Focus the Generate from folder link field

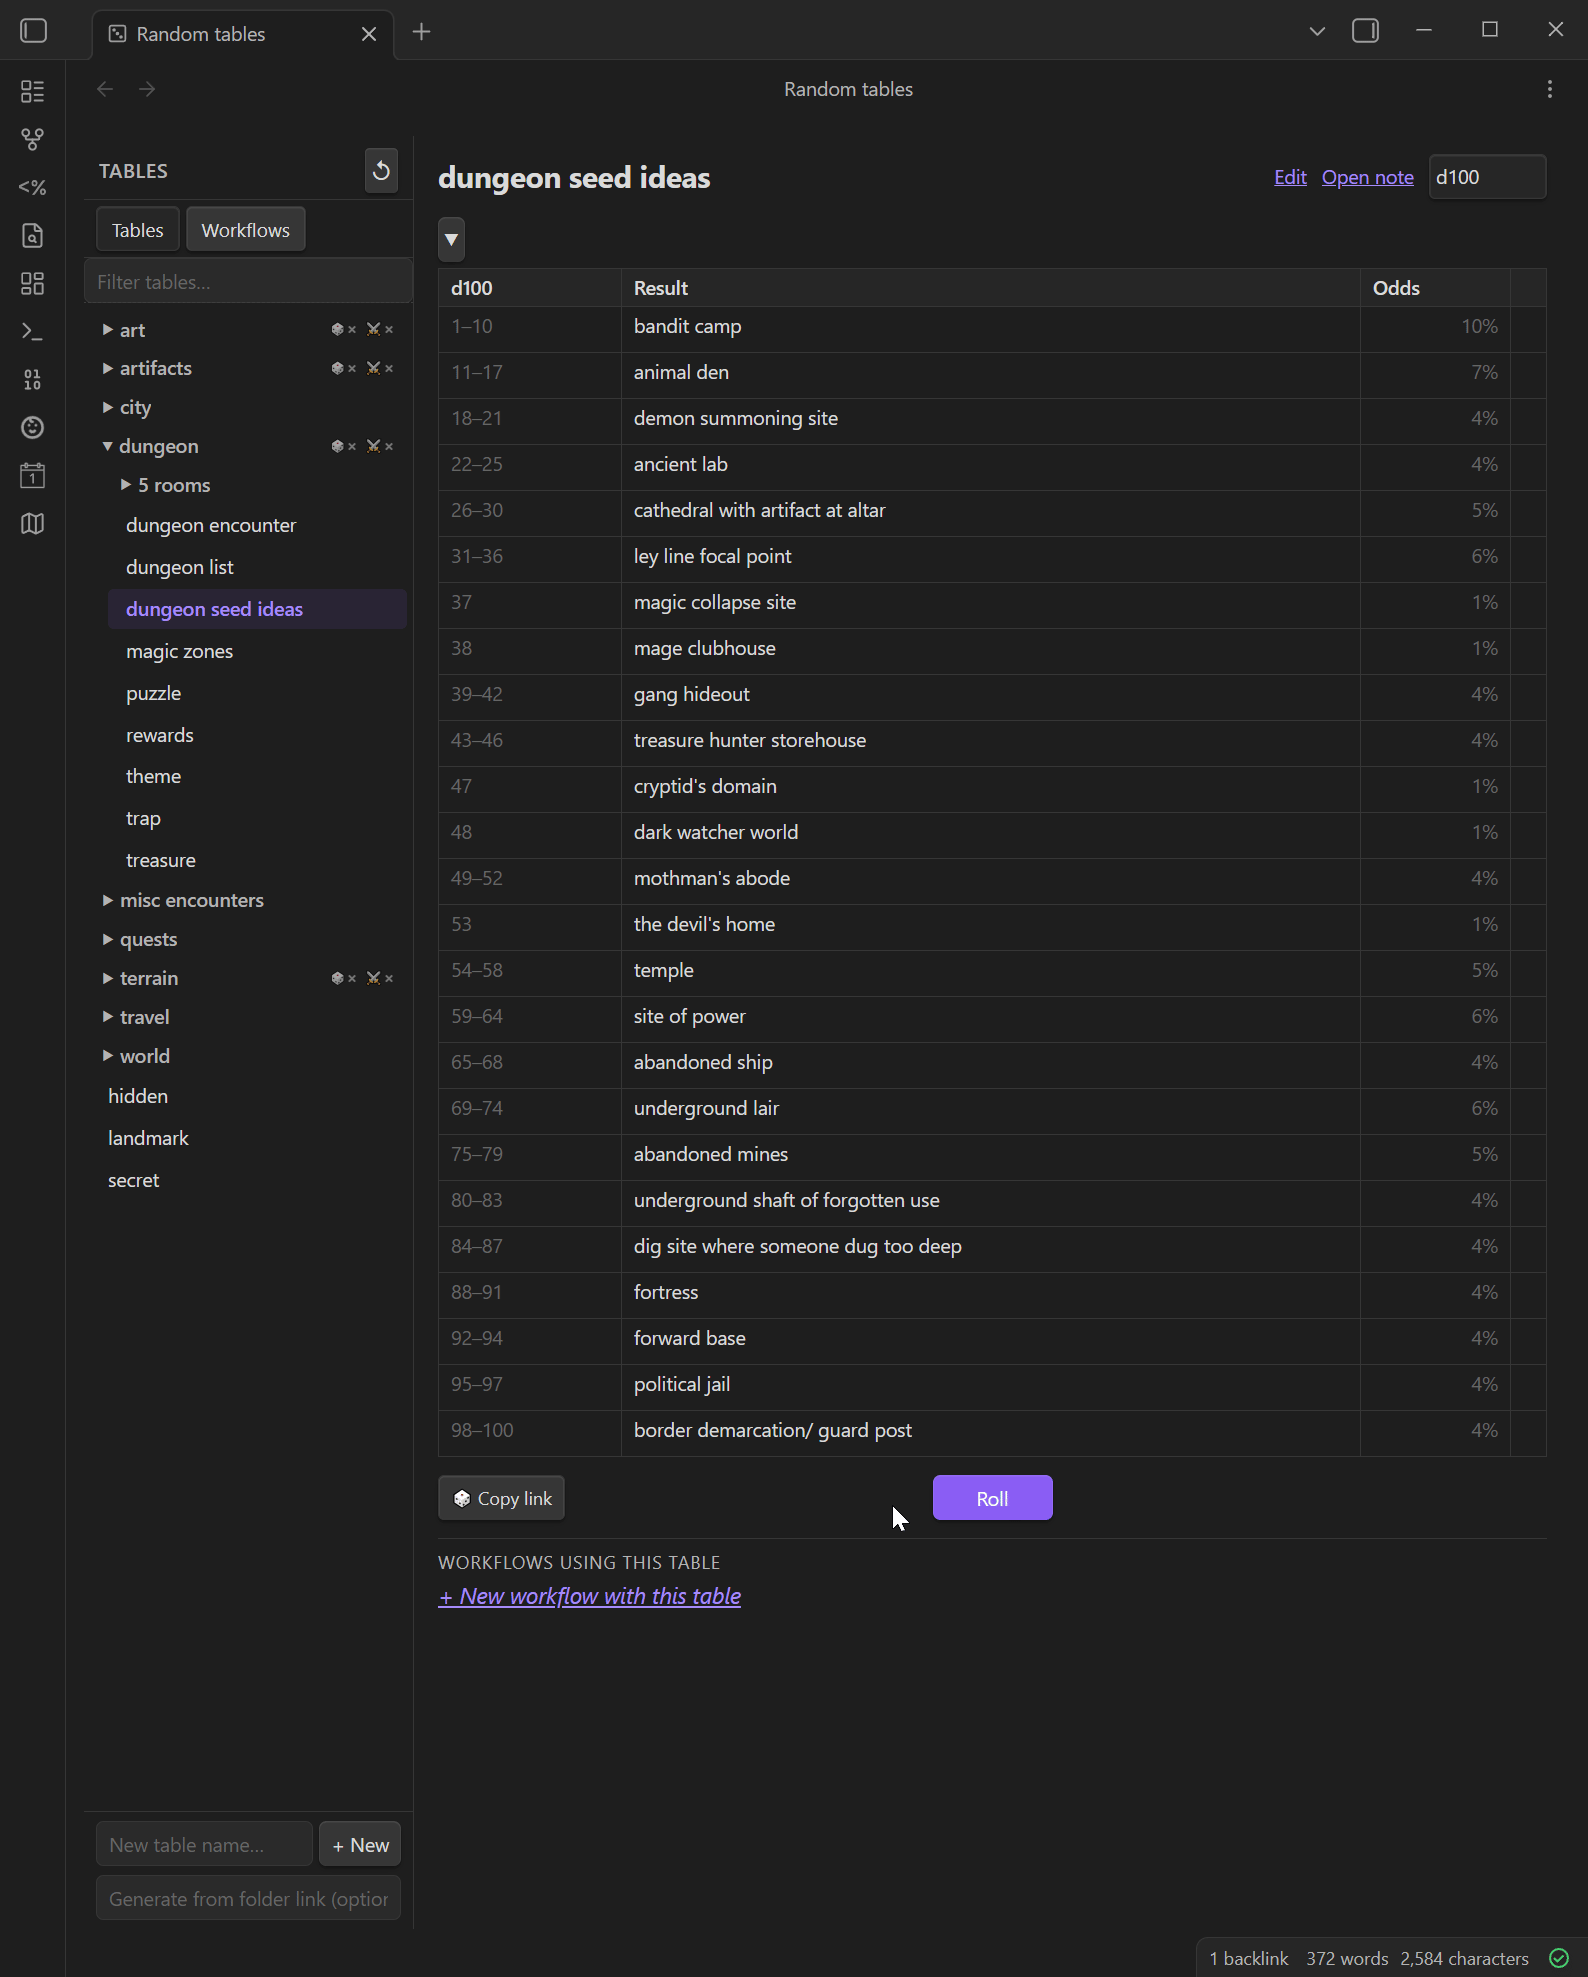248,1899
